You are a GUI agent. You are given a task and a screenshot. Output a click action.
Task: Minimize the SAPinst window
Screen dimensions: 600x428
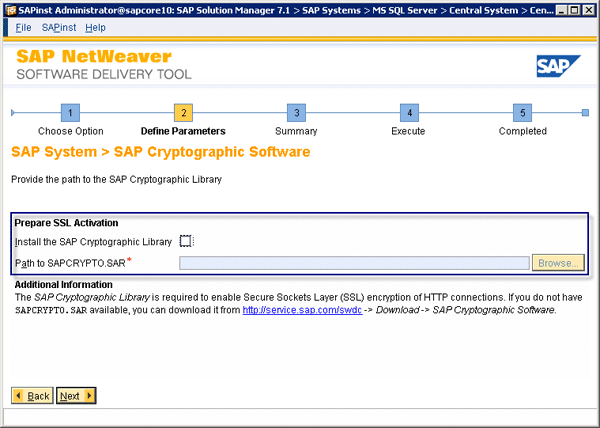coord(561,10)
